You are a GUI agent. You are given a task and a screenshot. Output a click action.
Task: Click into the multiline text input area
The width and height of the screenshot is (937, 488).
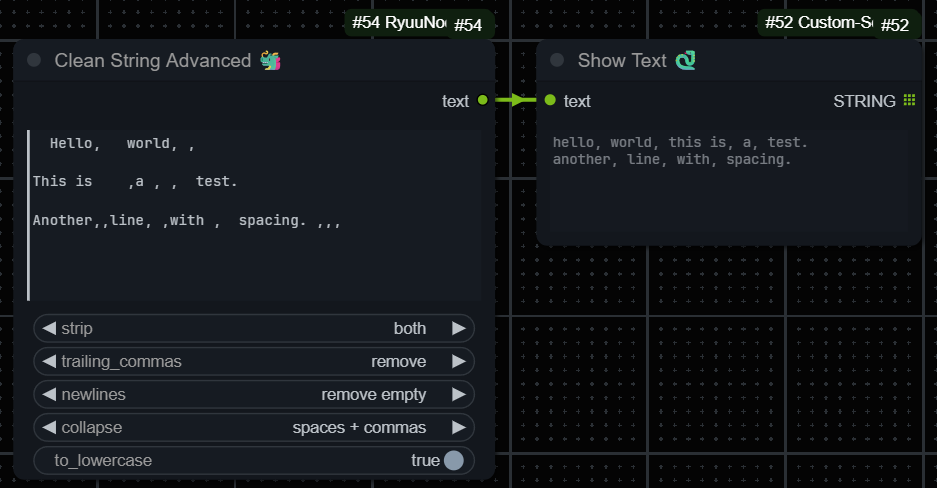coord(254,215)
